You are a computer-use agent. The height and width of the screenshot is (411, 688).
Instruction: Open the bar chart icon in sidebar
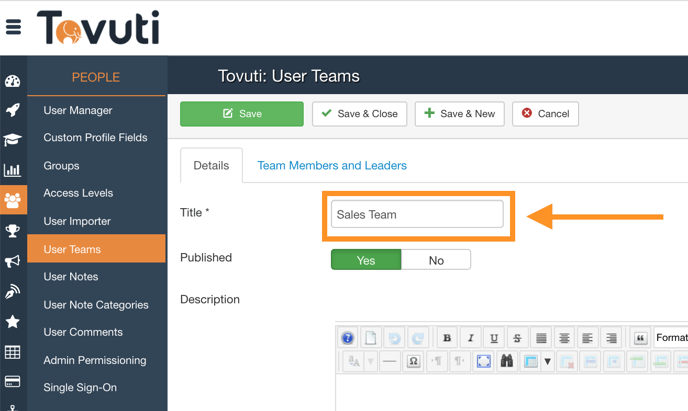(13, 170)
